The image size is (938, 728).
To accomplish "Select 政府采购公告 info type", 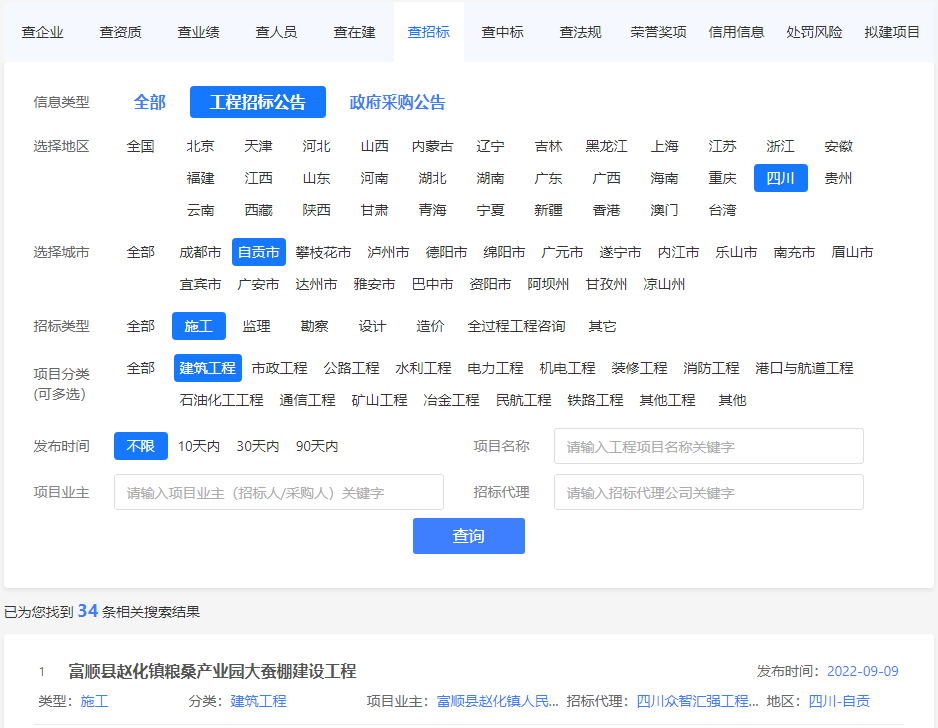I will (x=397, y=102).
